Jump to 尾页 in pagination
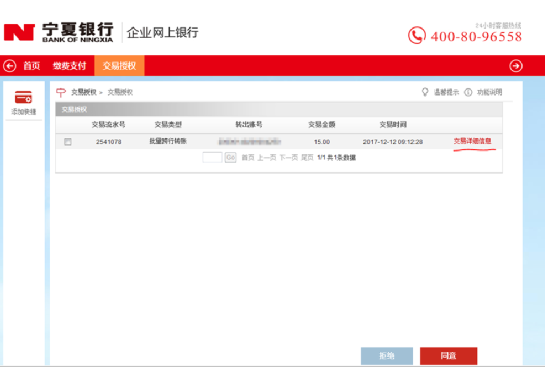 [307, 158]
